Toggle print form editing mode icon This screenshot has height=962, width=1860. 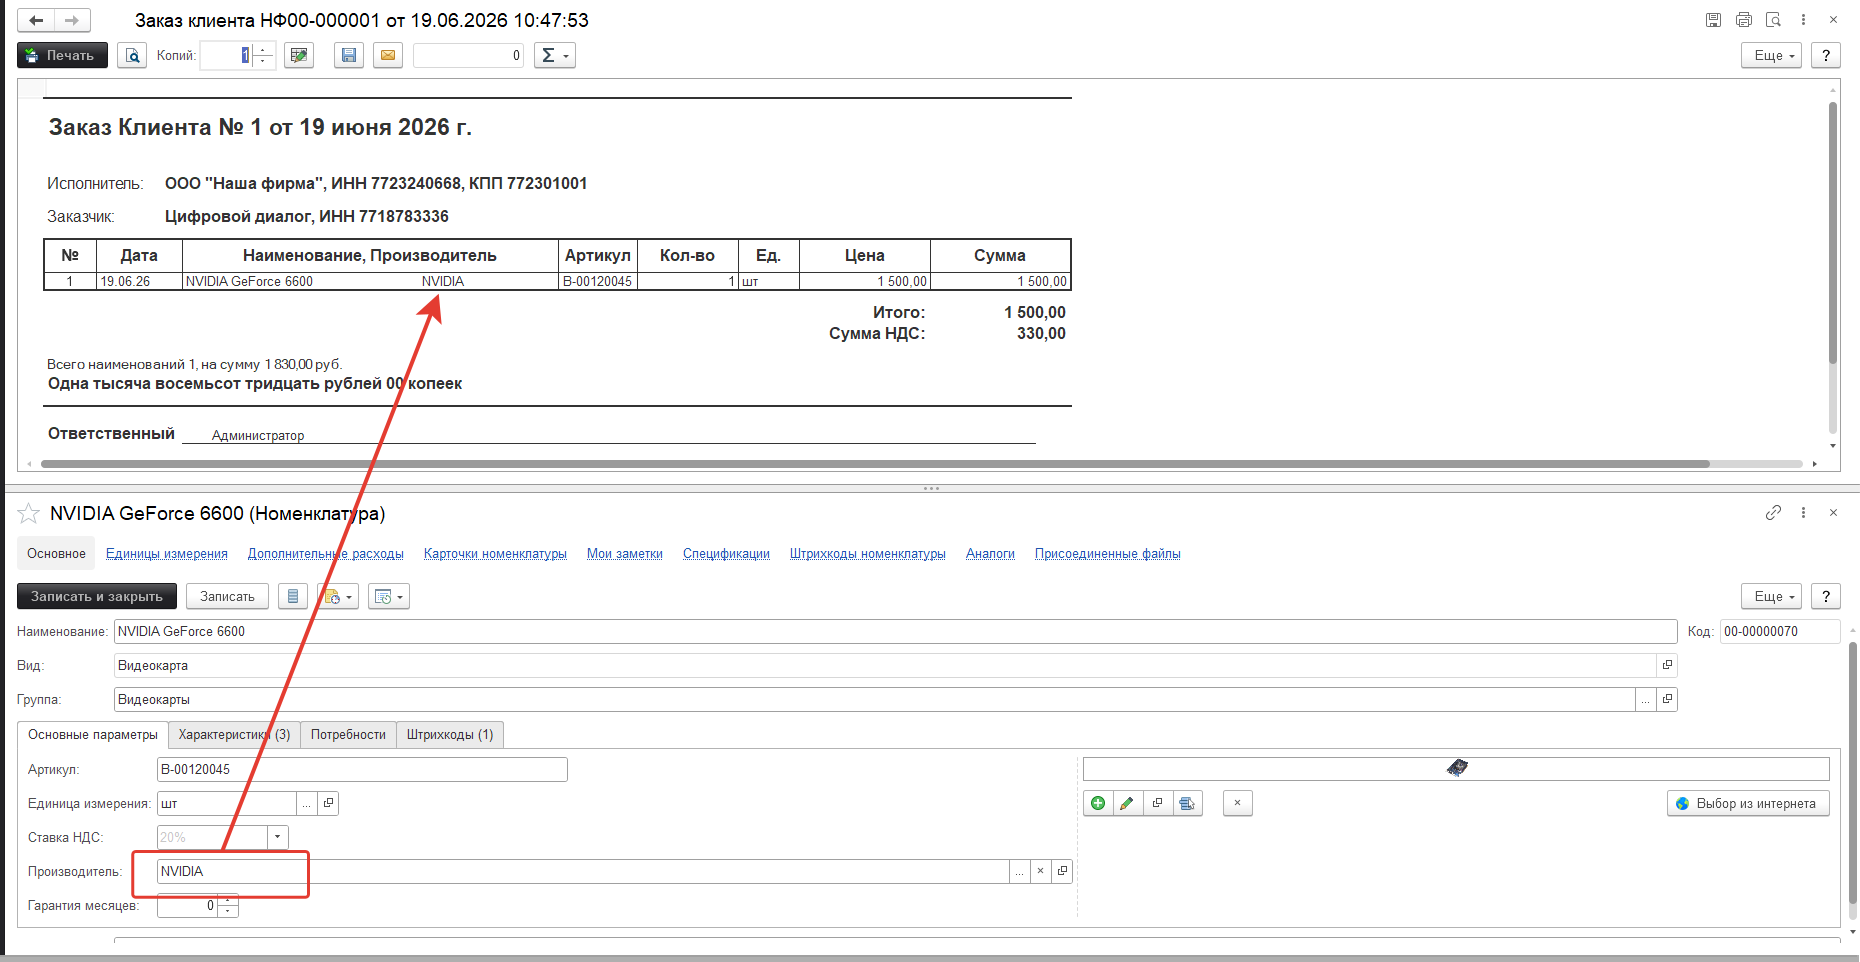click(x=299, y=55)
